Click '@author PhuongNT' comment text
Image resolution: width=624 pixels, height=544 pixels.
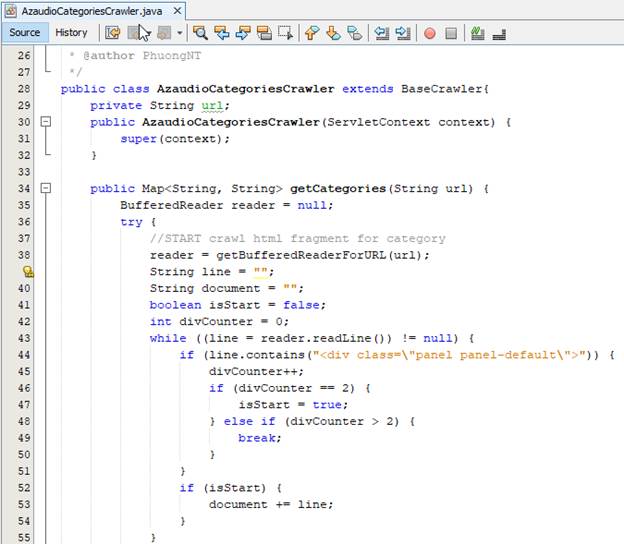pos(142,56)
